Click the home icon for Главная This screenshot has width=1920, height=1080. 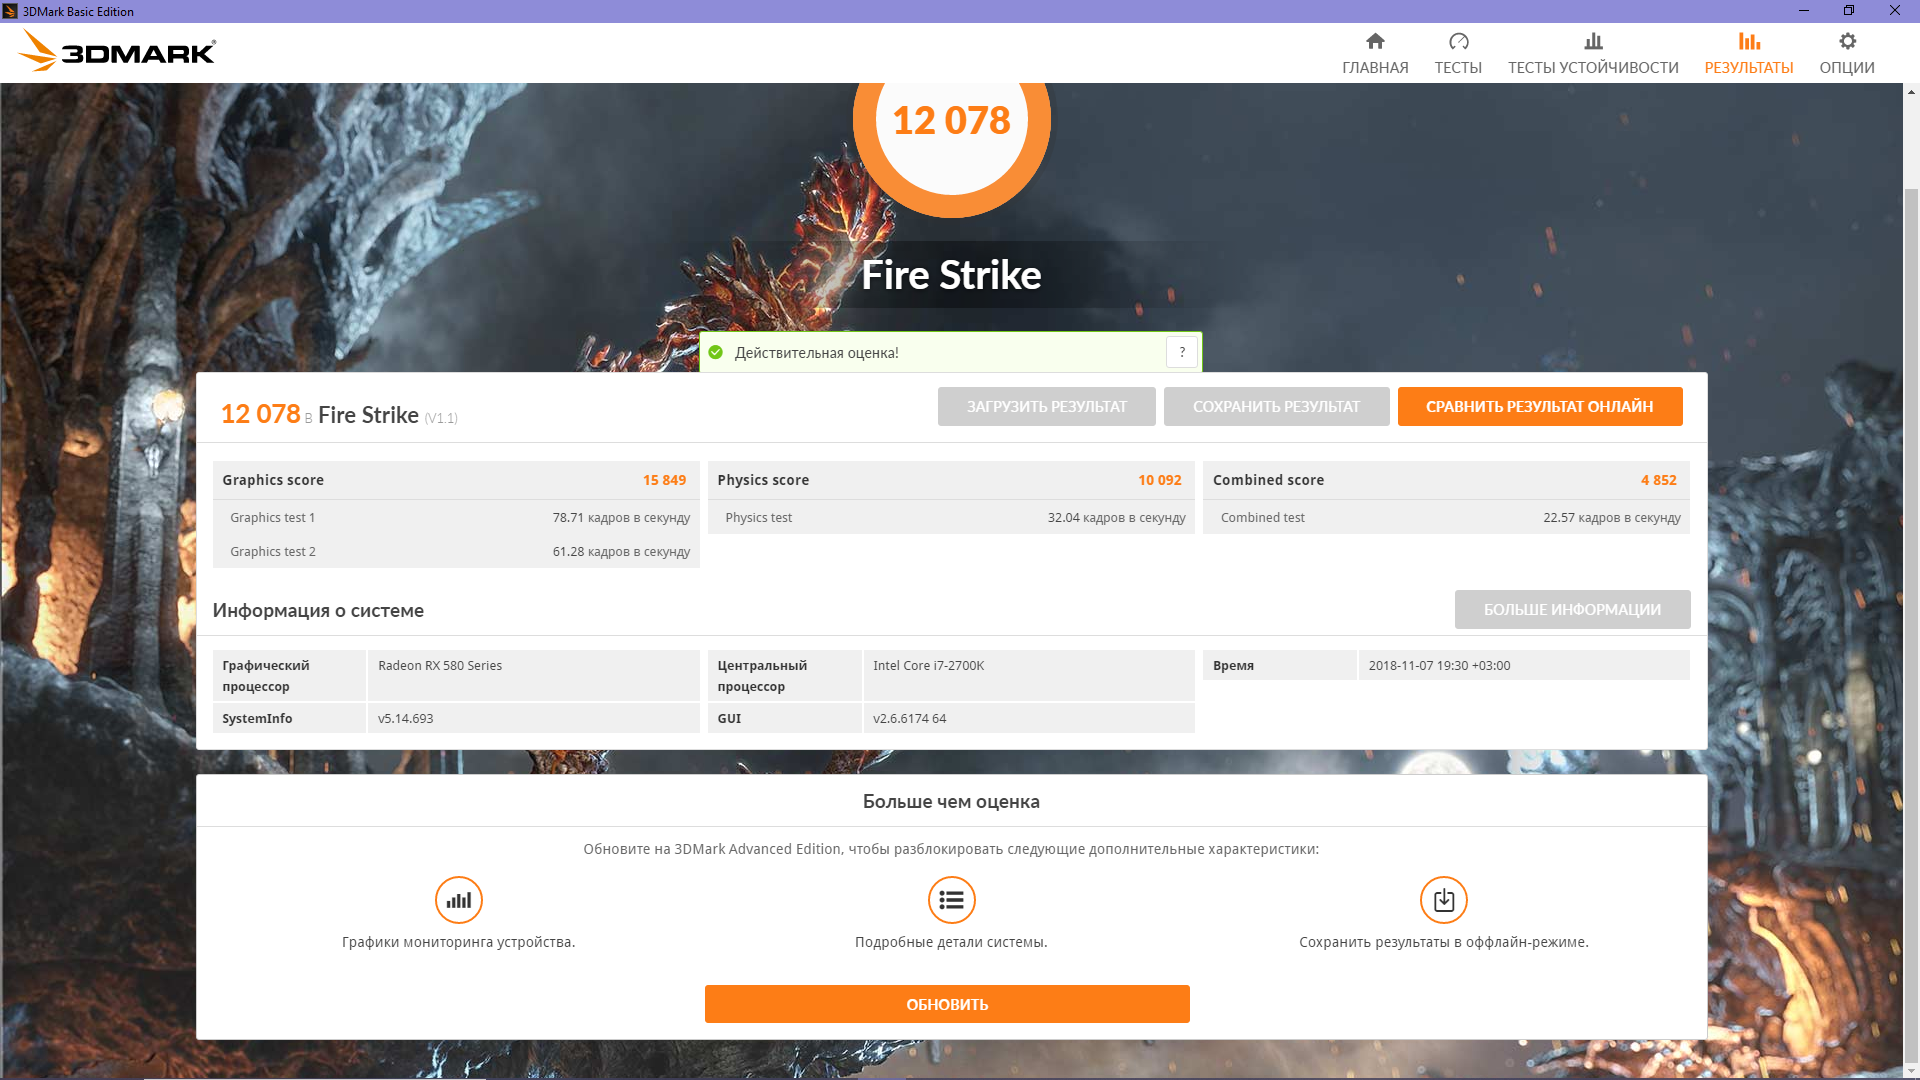click(1375, 41)
